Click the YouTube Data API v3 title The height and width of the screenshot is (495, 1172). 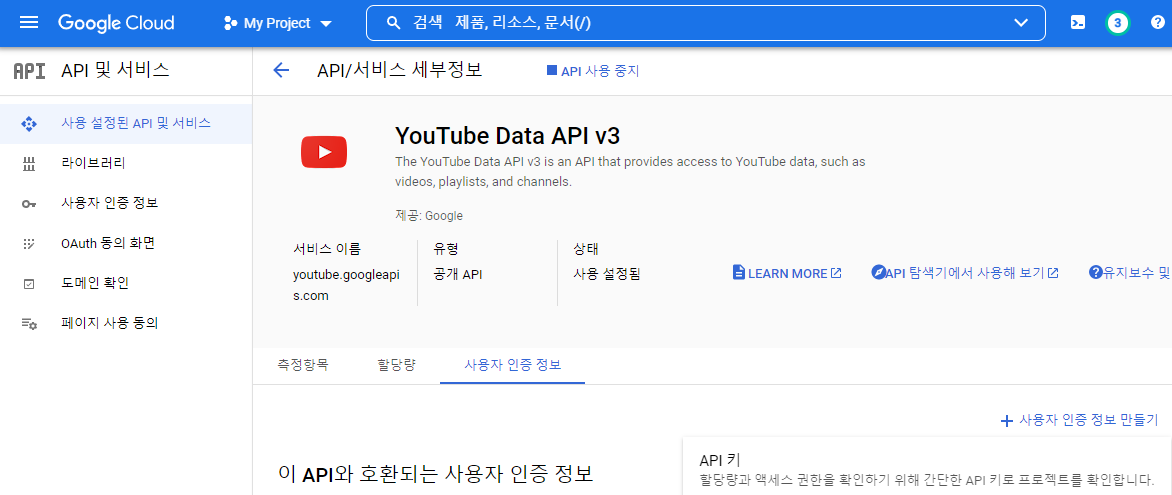point(508,135)
